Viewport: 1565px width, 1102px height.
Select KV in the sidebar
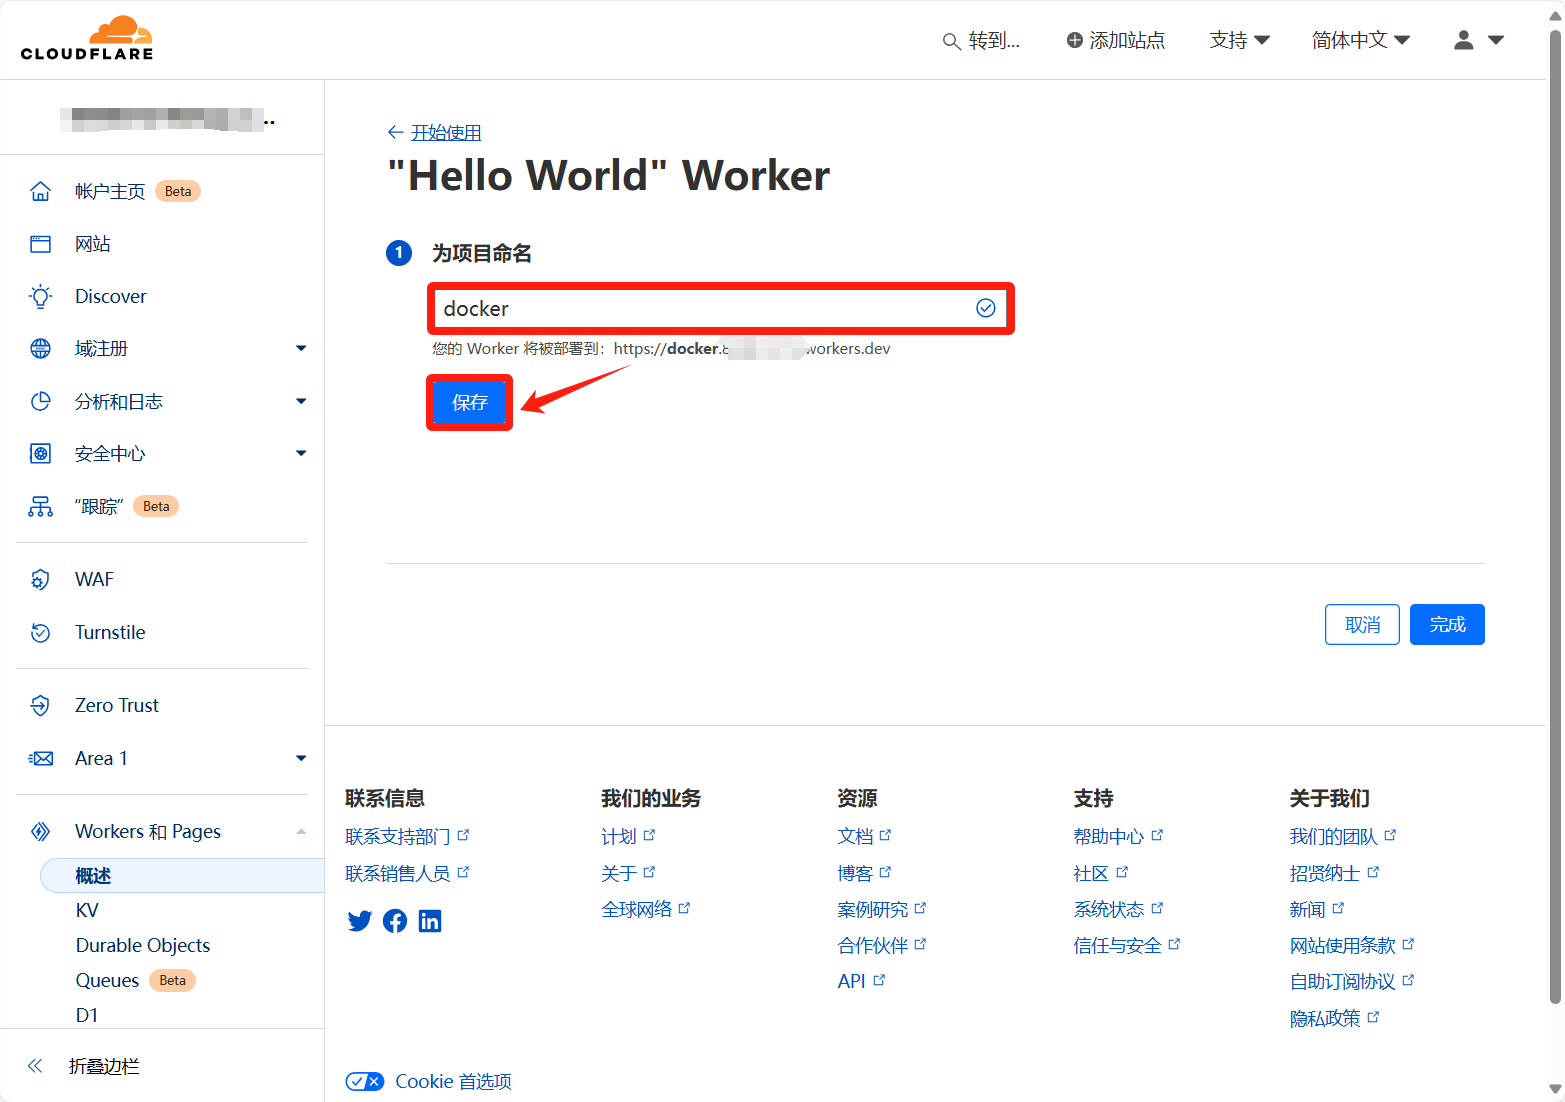(x=87, y=910)
